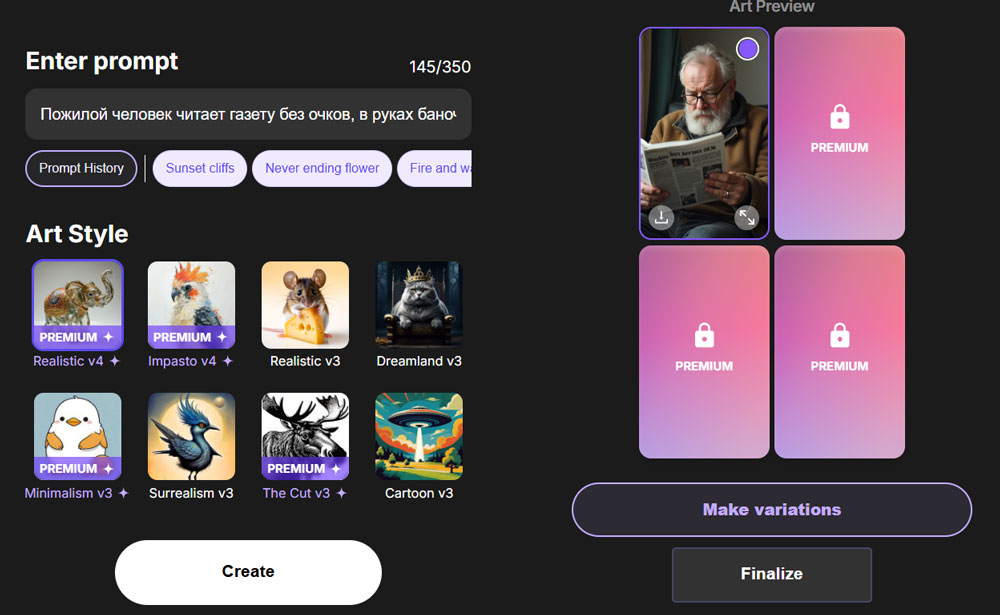
Task: Choose Surrealism v3 bird style
Action: [x=191, y=436]
